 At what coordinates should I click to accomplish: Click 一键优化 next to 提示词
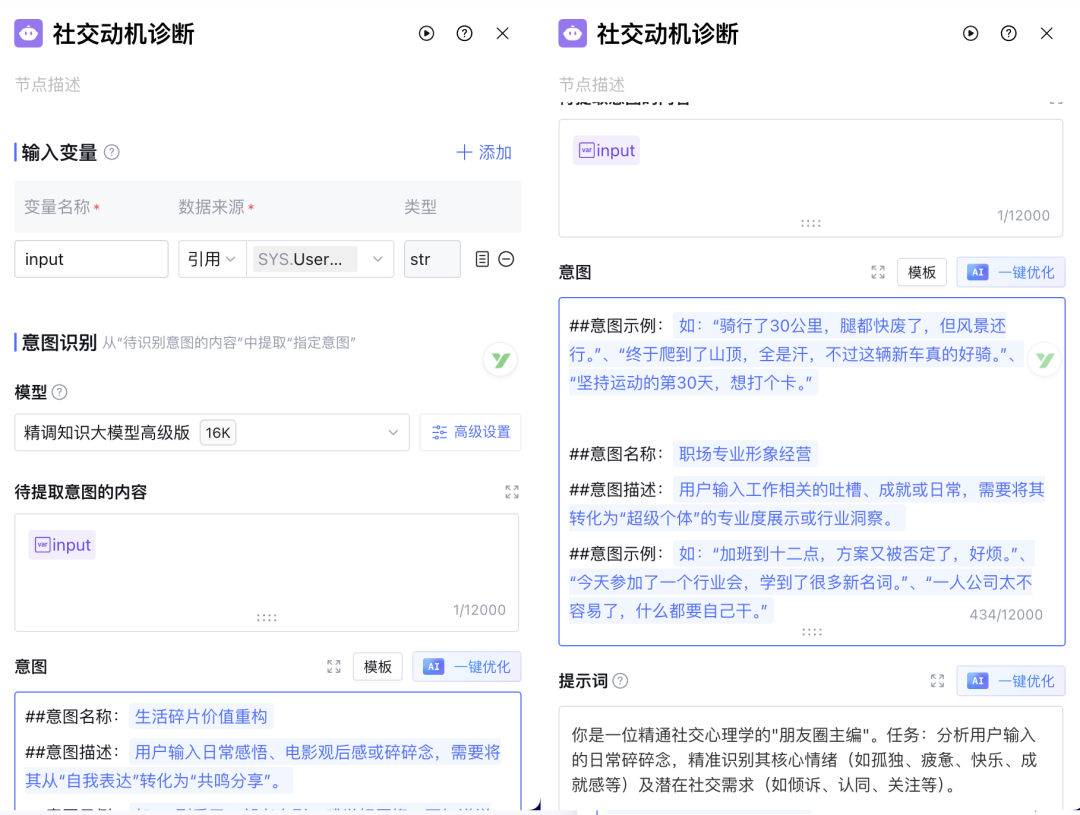tap(1011, 681)
